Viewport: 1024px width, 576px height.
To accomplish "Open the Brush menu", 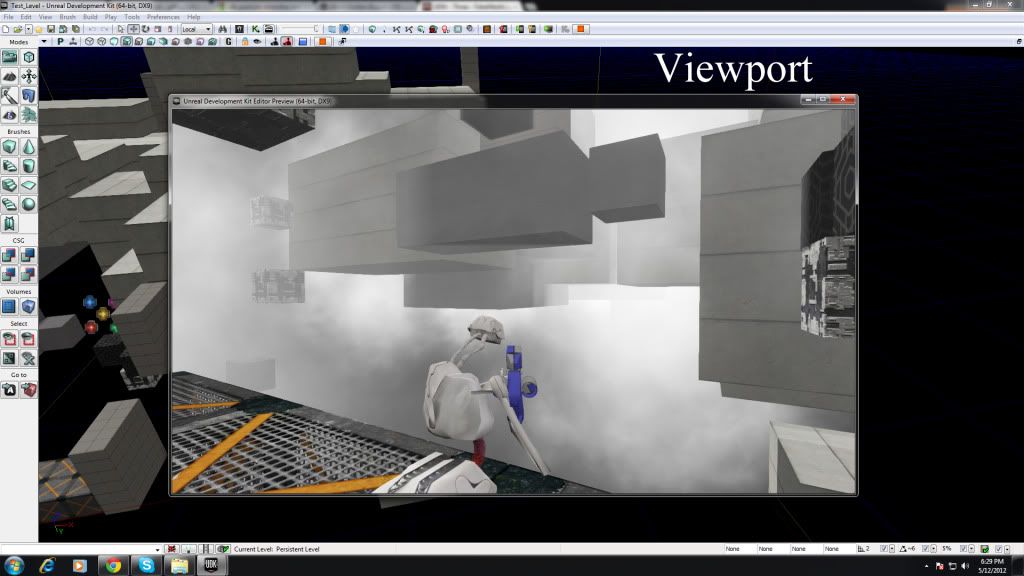I will (67, 17).
